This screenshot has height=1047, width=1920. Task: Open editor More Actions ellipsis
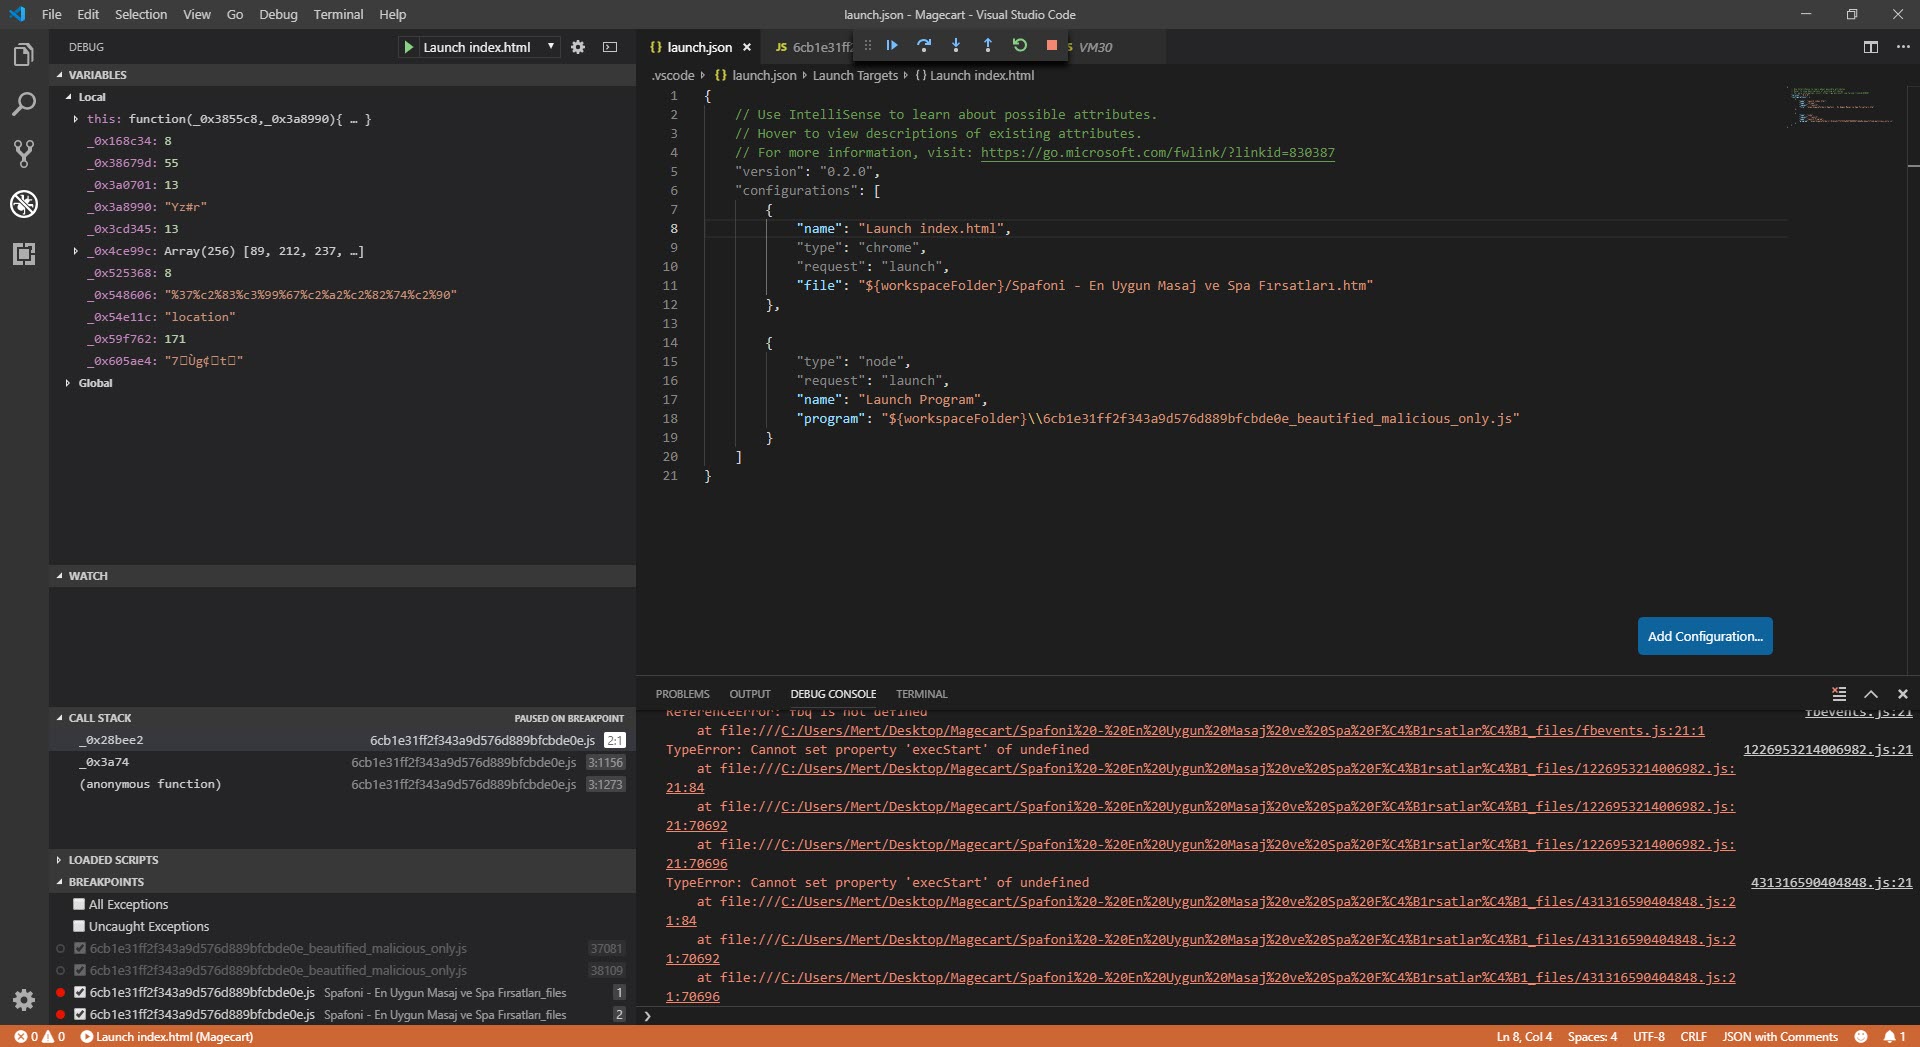point(1903,47)
